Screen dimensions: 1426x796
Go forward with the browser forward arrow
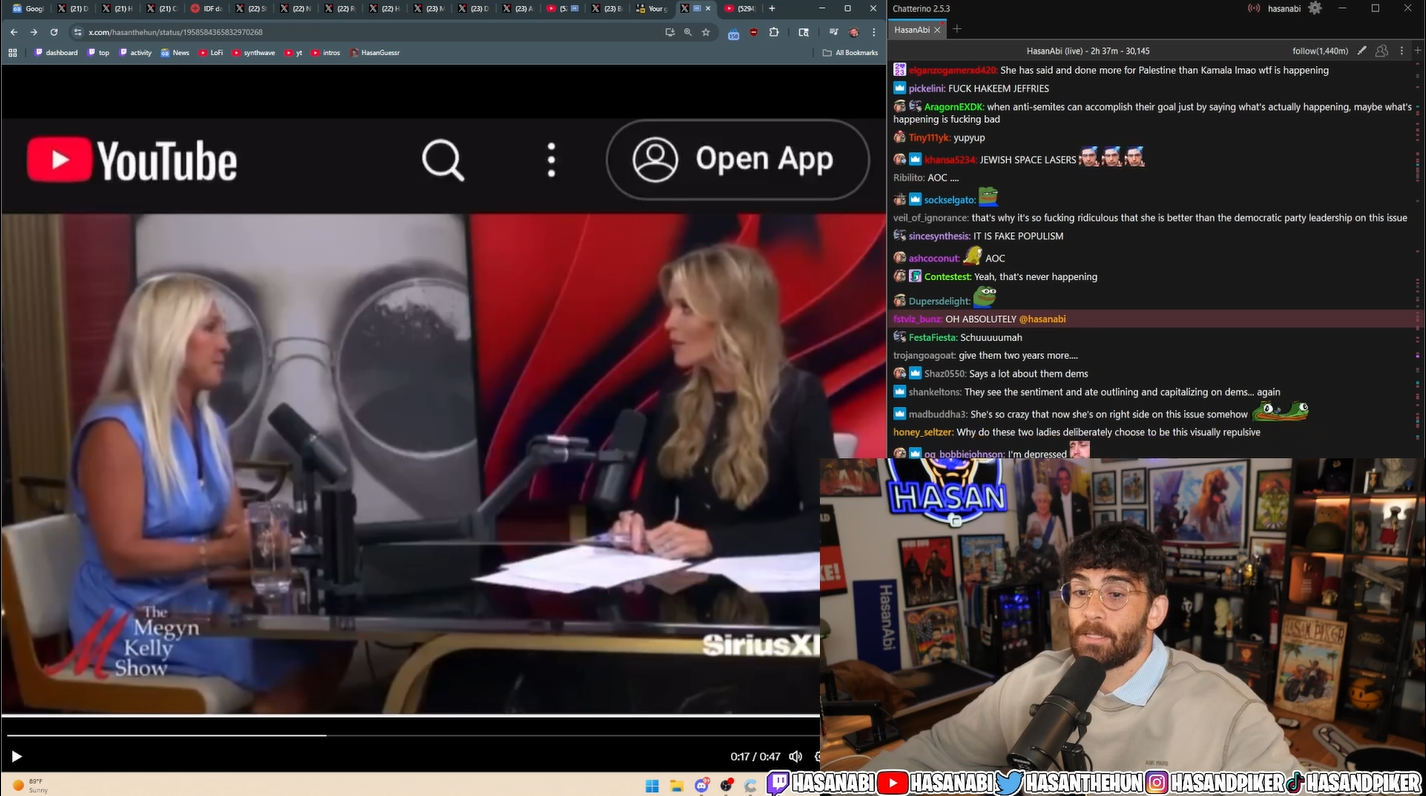[x=33, y=32]
